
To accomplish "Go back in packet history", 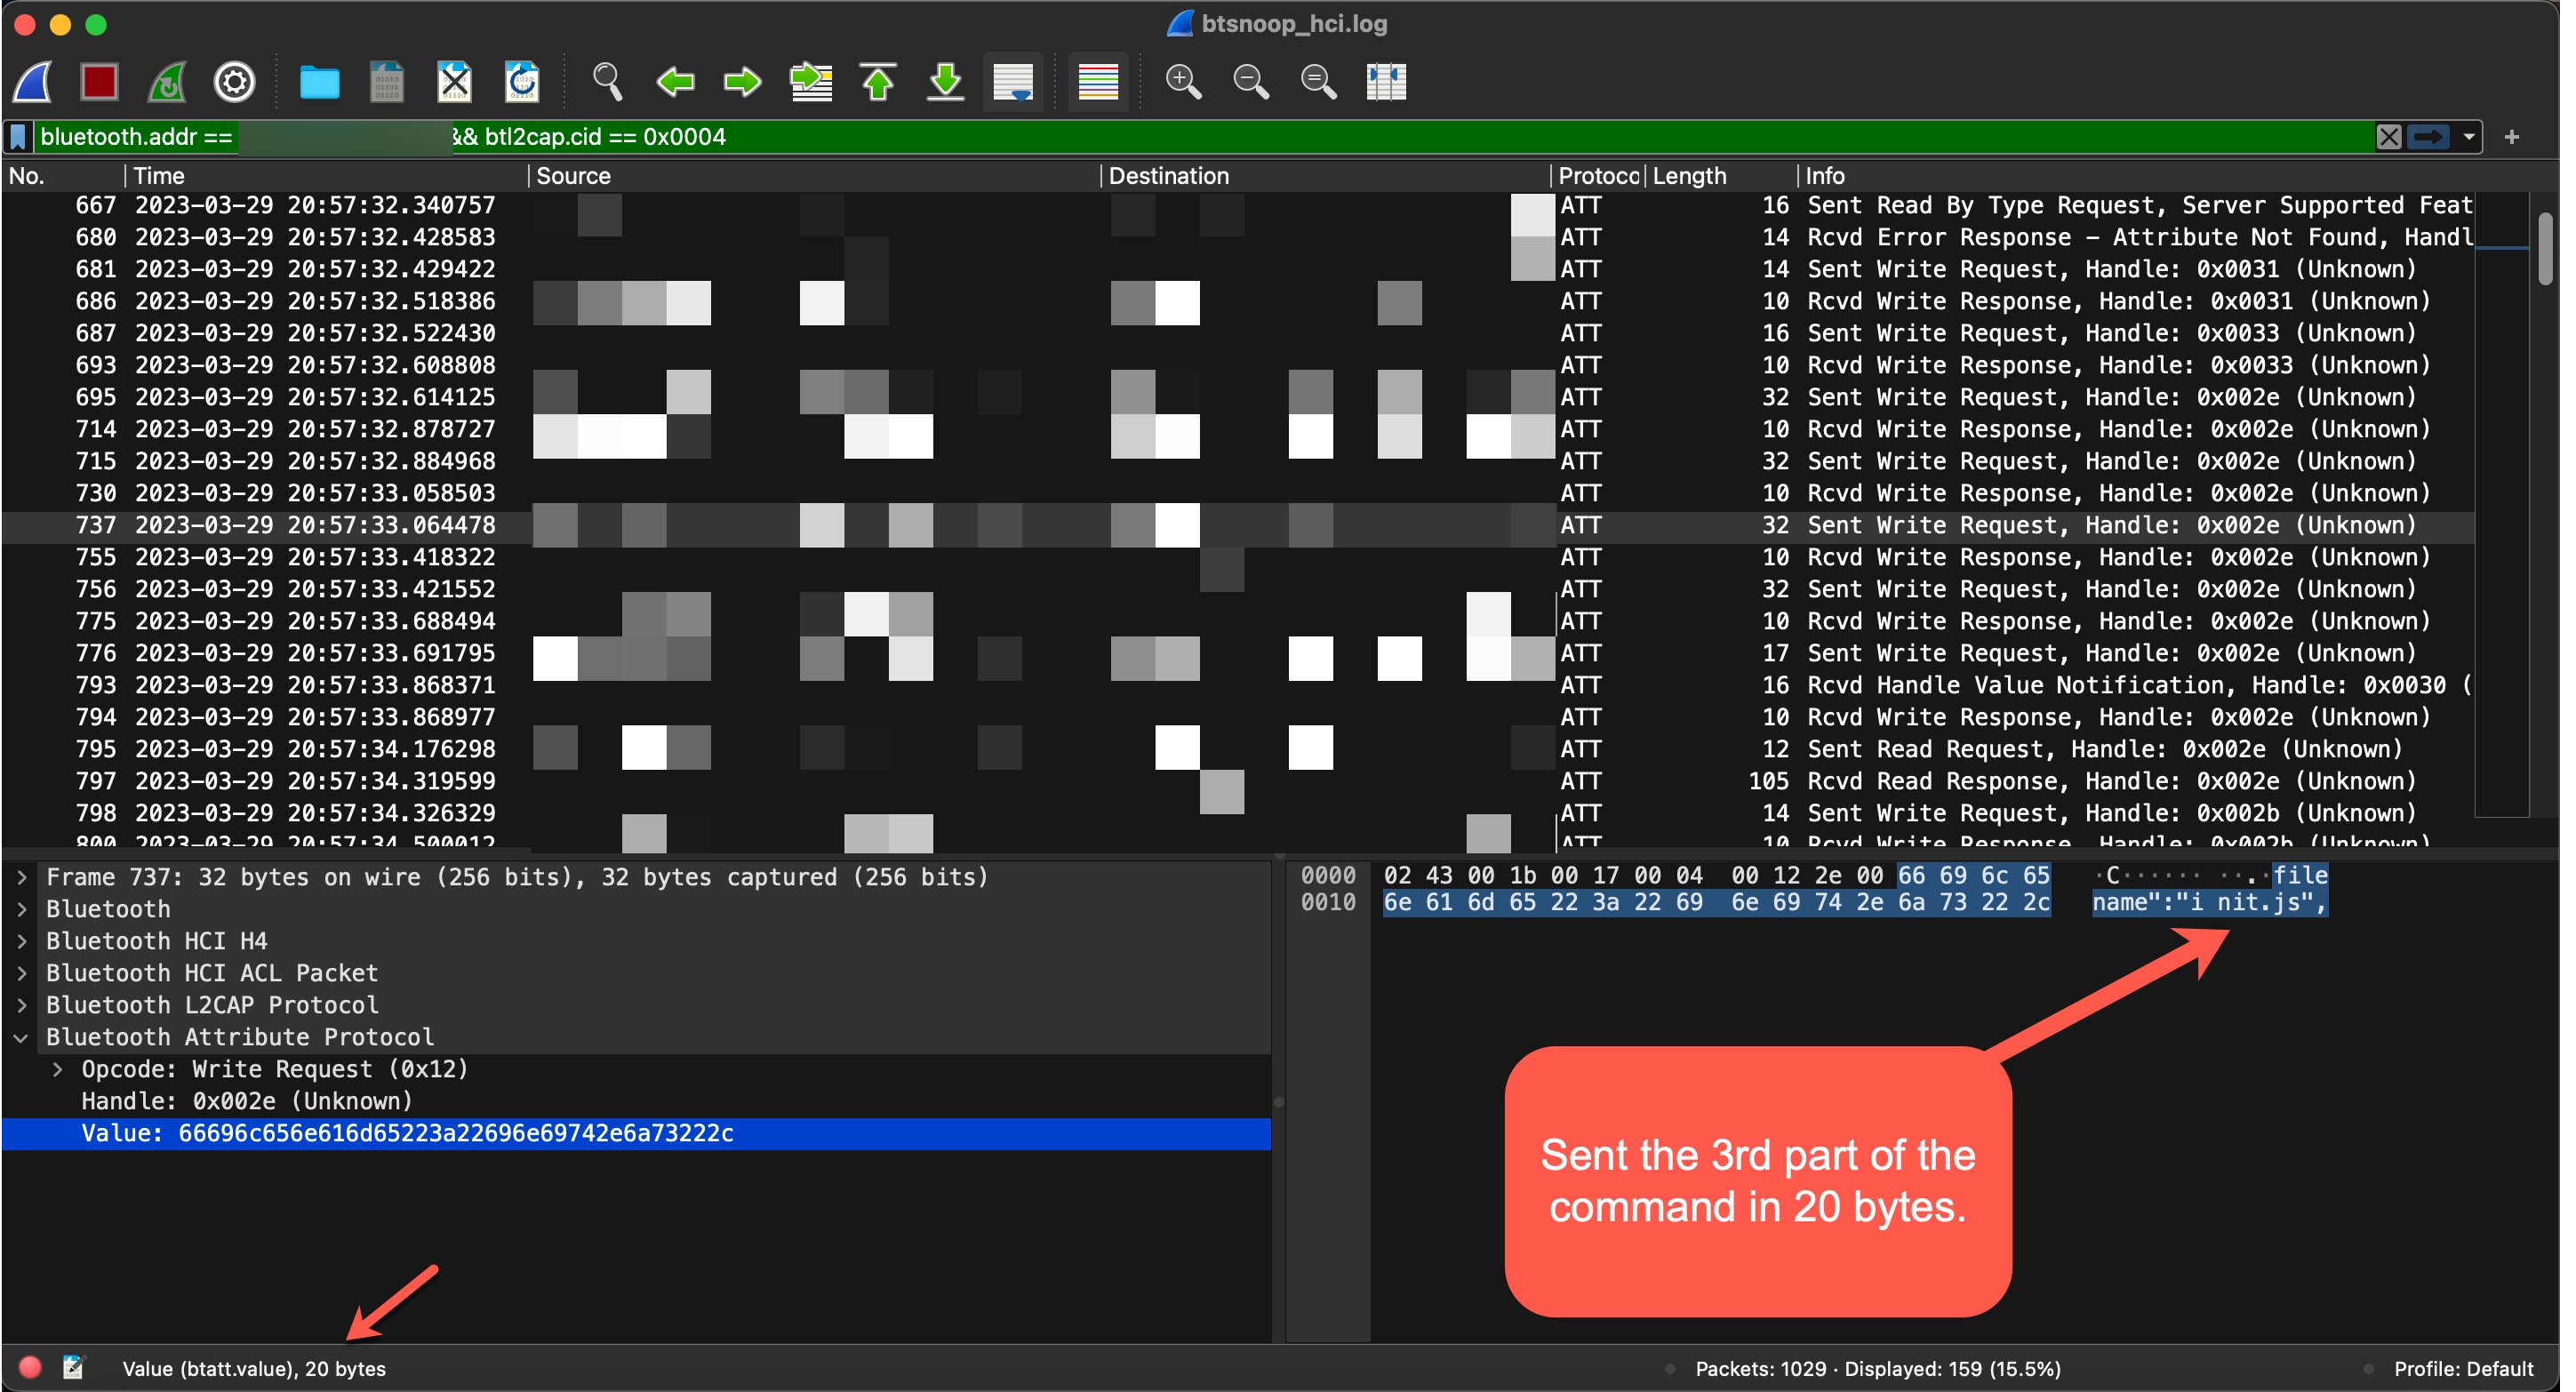I will 675,81.
